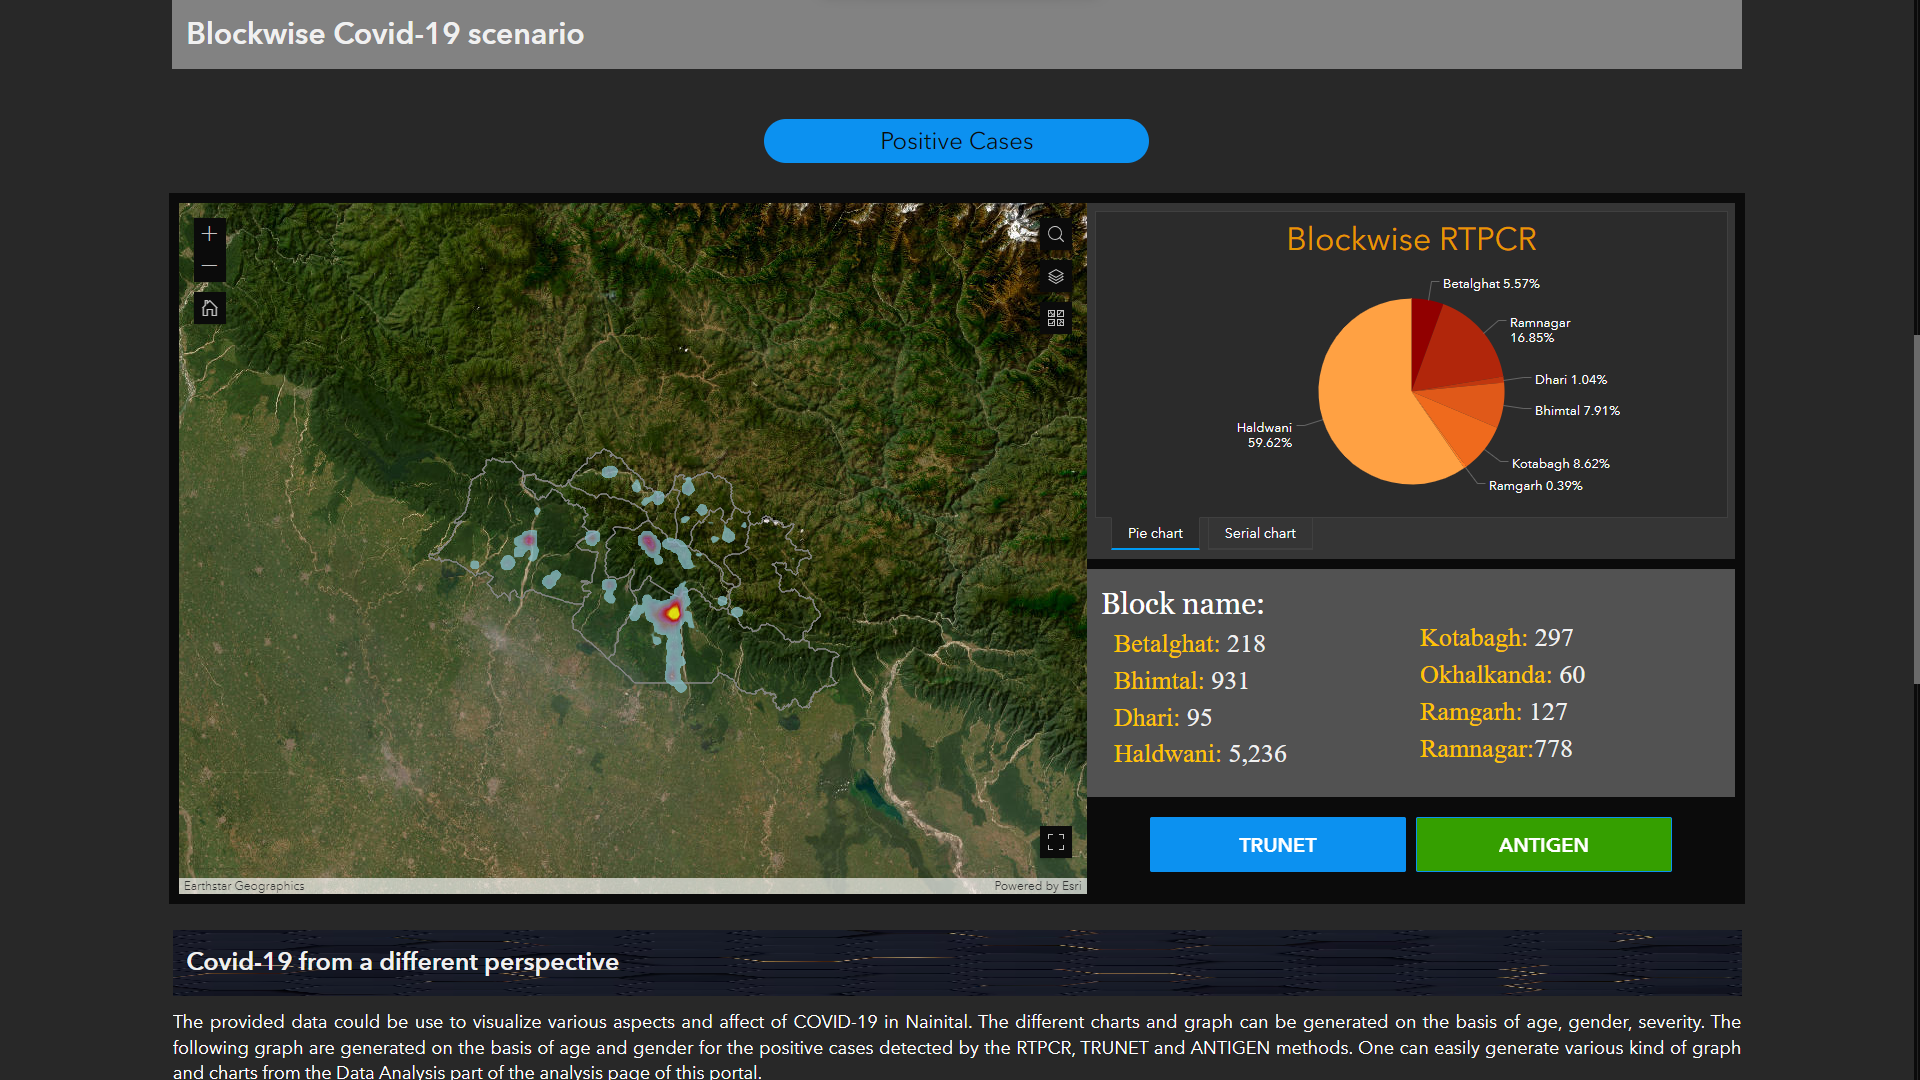Click the Haldwani 59.62% label
This screenshot has height=1080, width=1920.
coord(1264,435)
